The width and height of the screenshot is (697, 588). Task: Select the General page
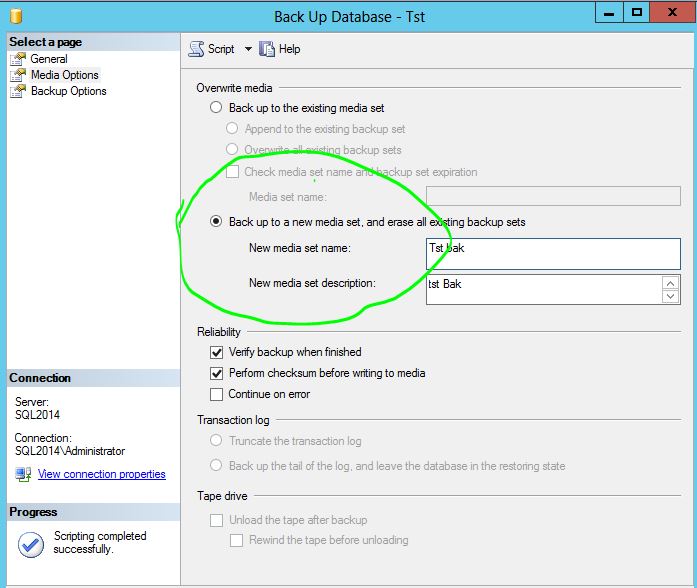click(49, 59)
